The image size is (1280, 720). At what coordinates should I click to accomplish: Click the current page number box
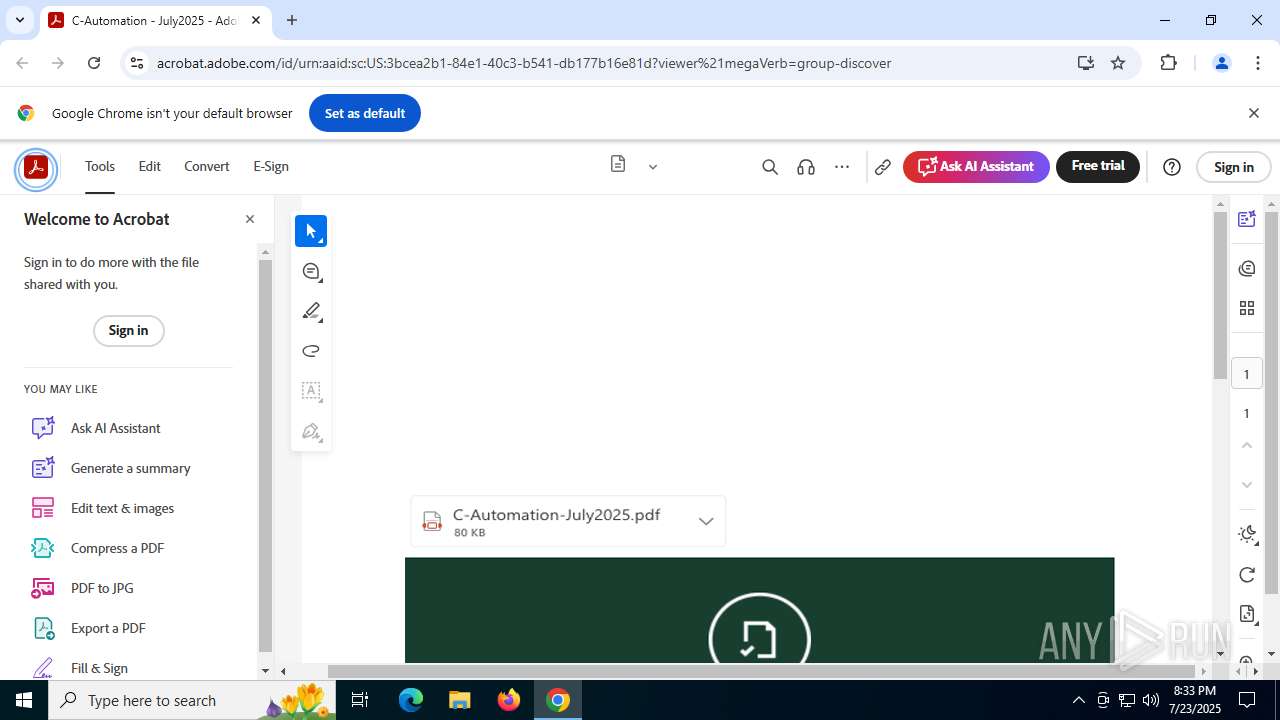(x=1246, y=374)
